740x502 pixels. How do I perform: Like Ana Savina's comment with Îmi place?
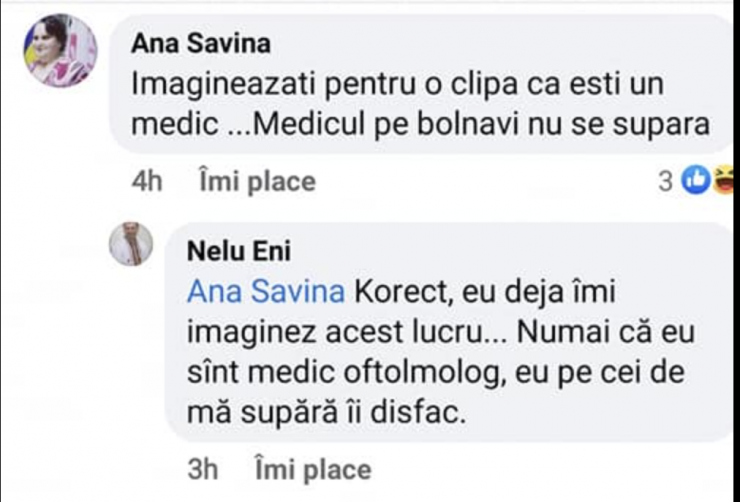coord(258,182)
